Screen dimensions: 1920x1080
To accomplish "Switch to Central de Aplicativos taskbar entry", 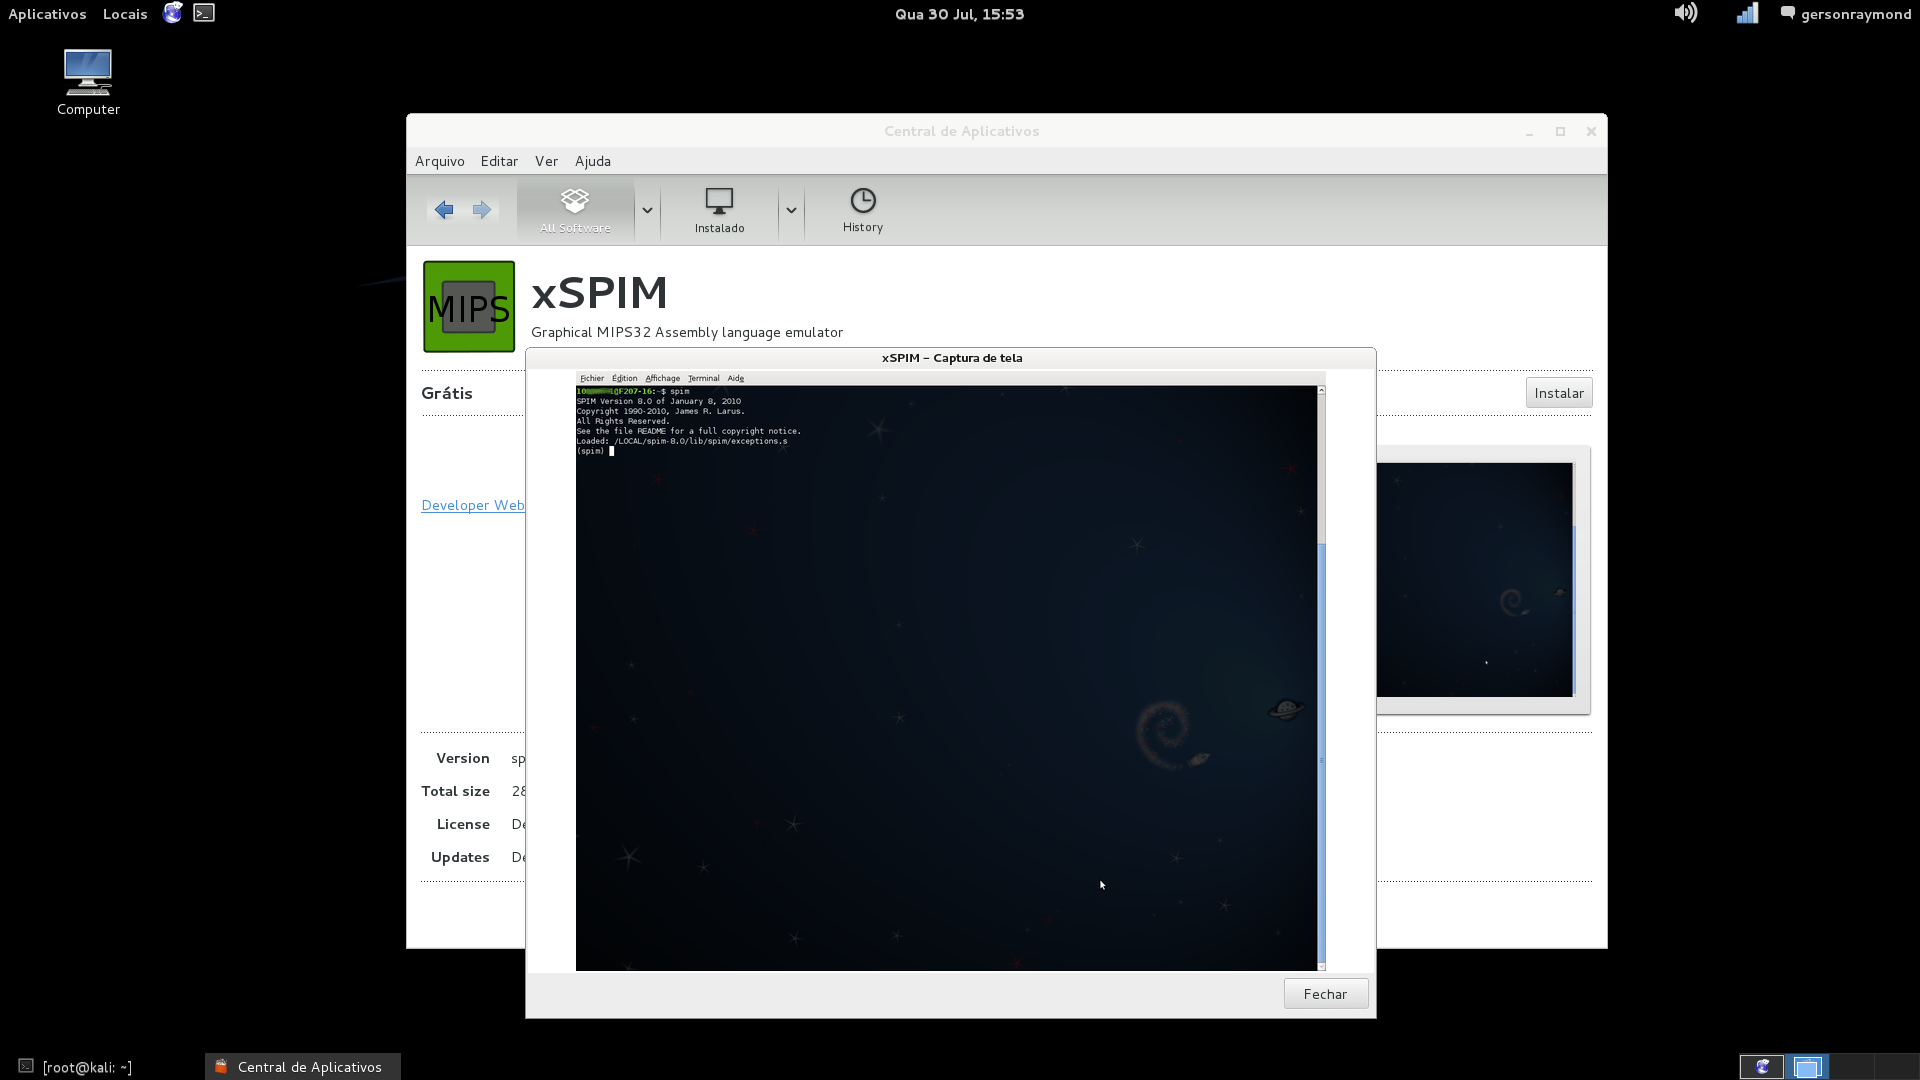I will coord(302,1067).
